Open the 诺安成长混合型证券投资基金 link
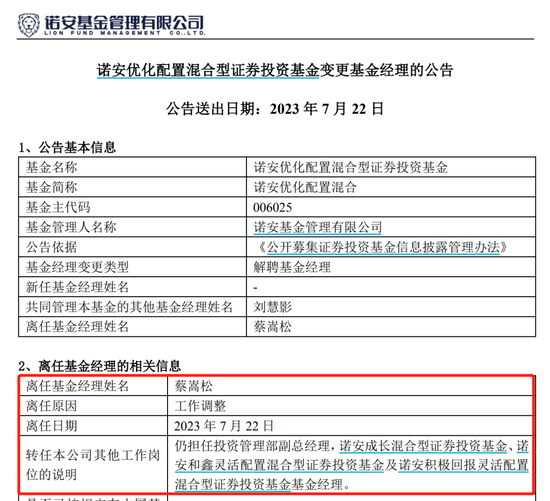 tap(423, 446)
